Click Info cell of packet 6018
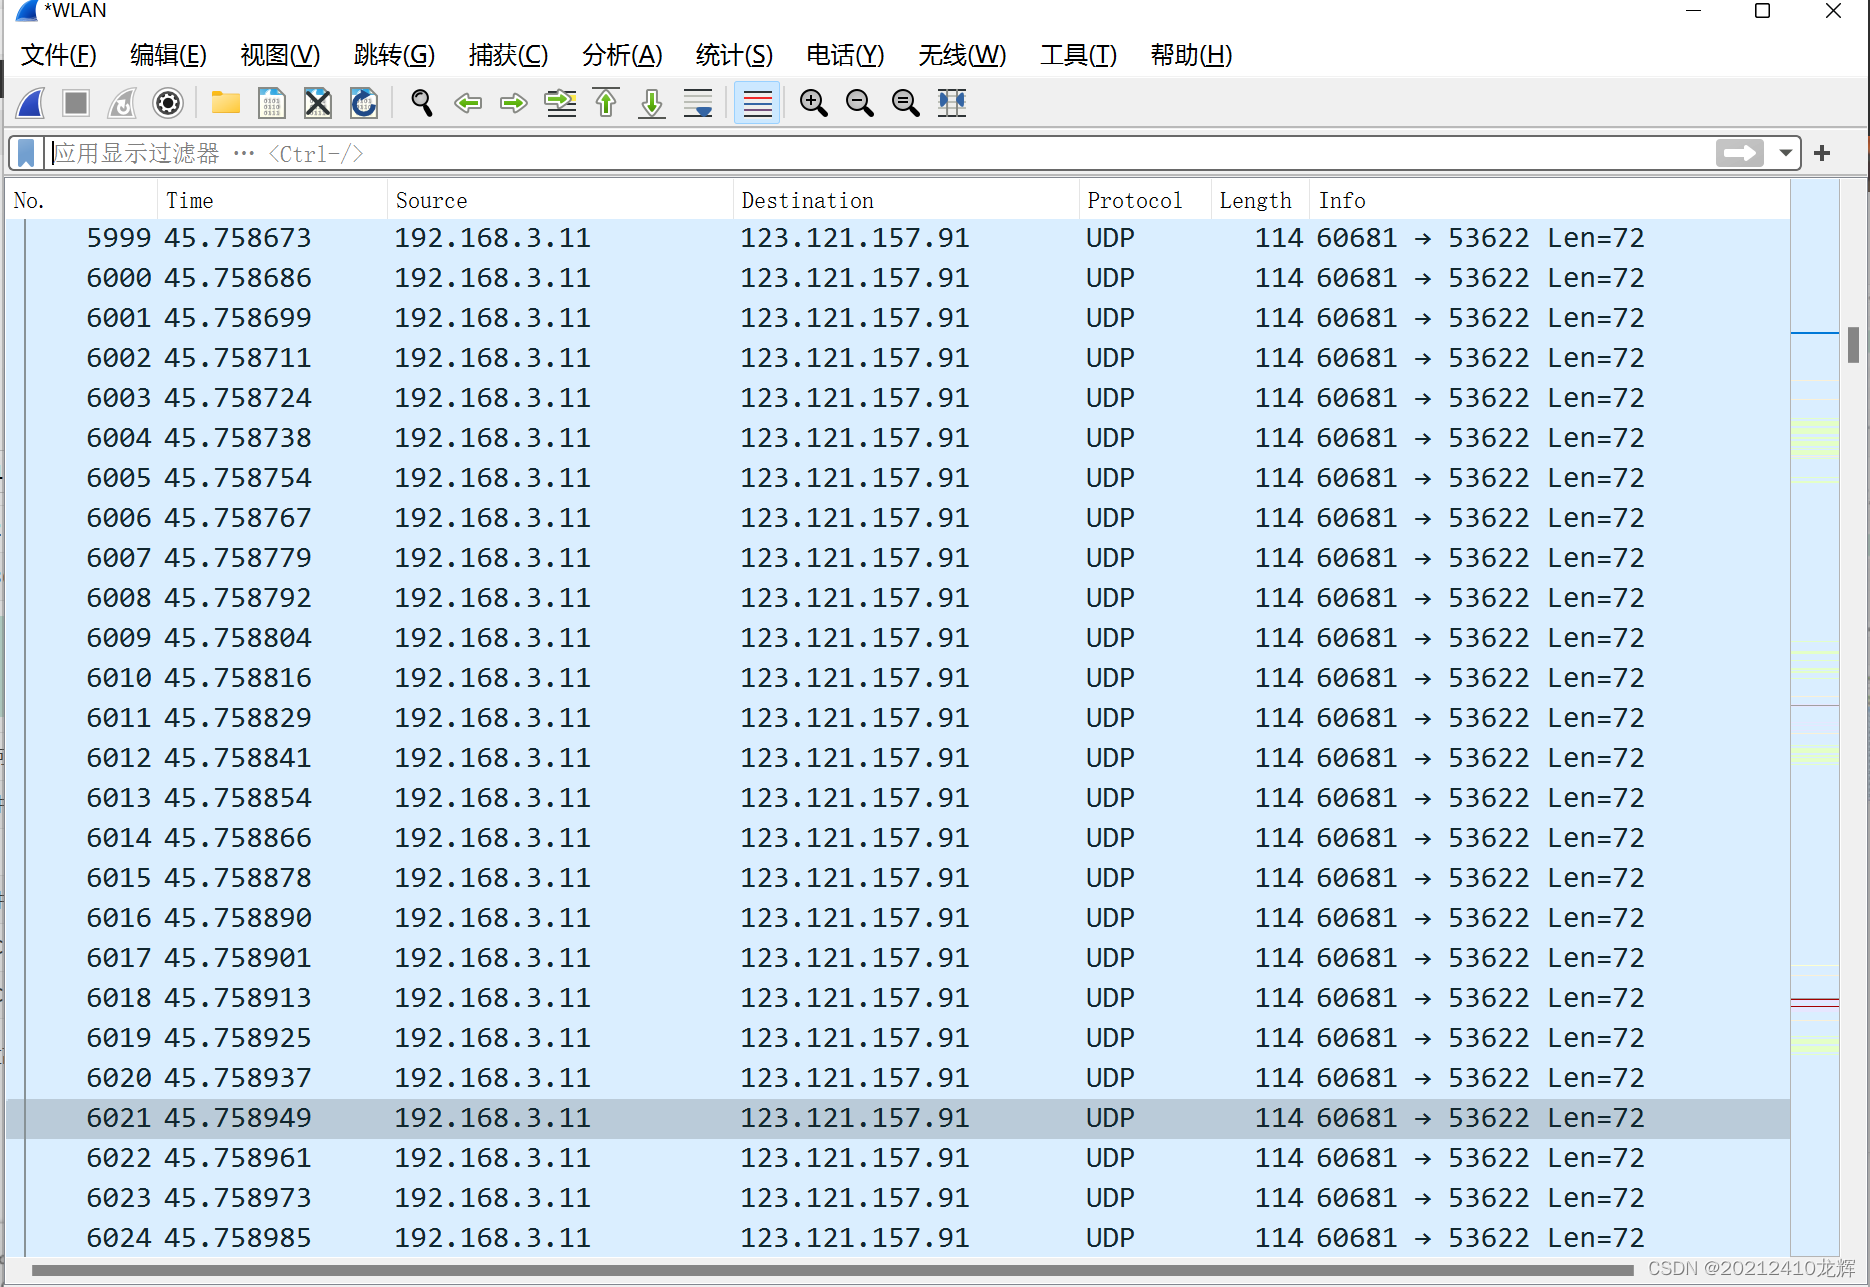Viewport: 1870px width, 1287px height. click(x=1480, y=998)
